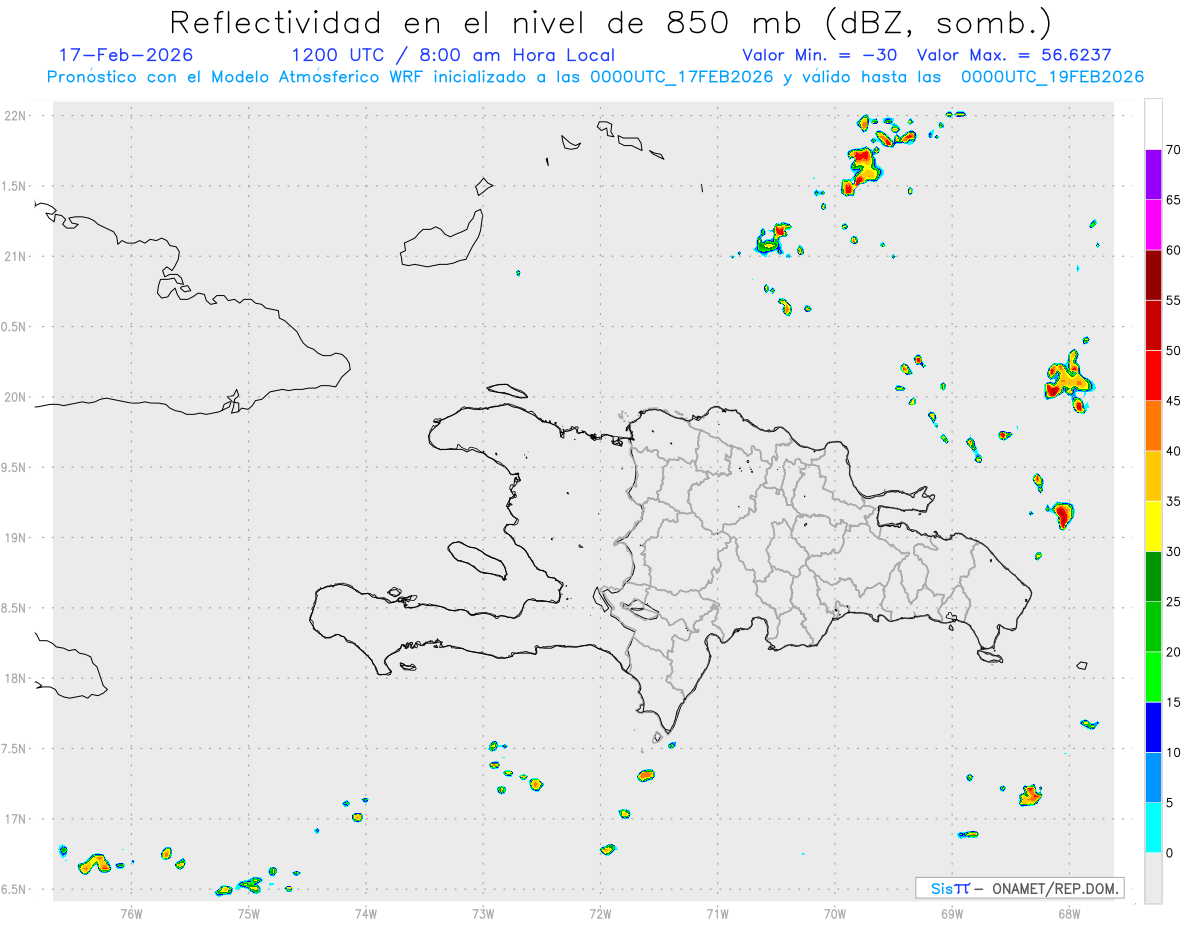Click the colorbar value "30"
This screenshot has height=927, width=1200.
pos(1174,552)
